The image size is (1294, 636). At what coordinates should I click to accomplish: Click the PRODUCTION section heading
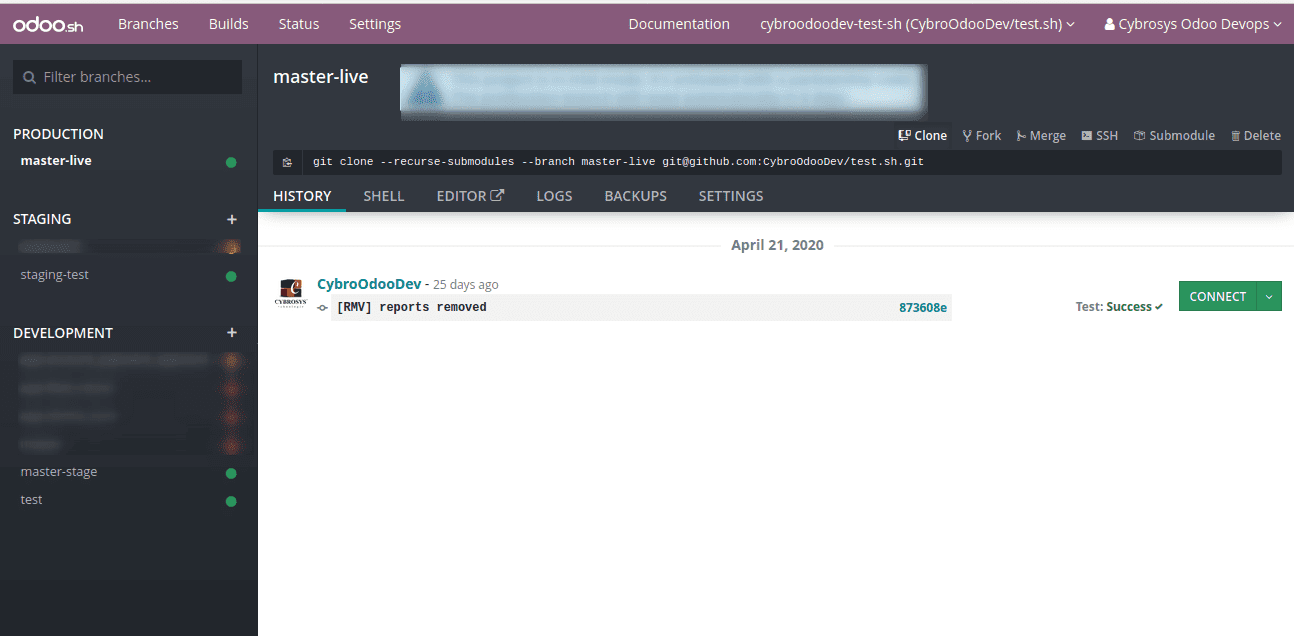coord(58,134)
